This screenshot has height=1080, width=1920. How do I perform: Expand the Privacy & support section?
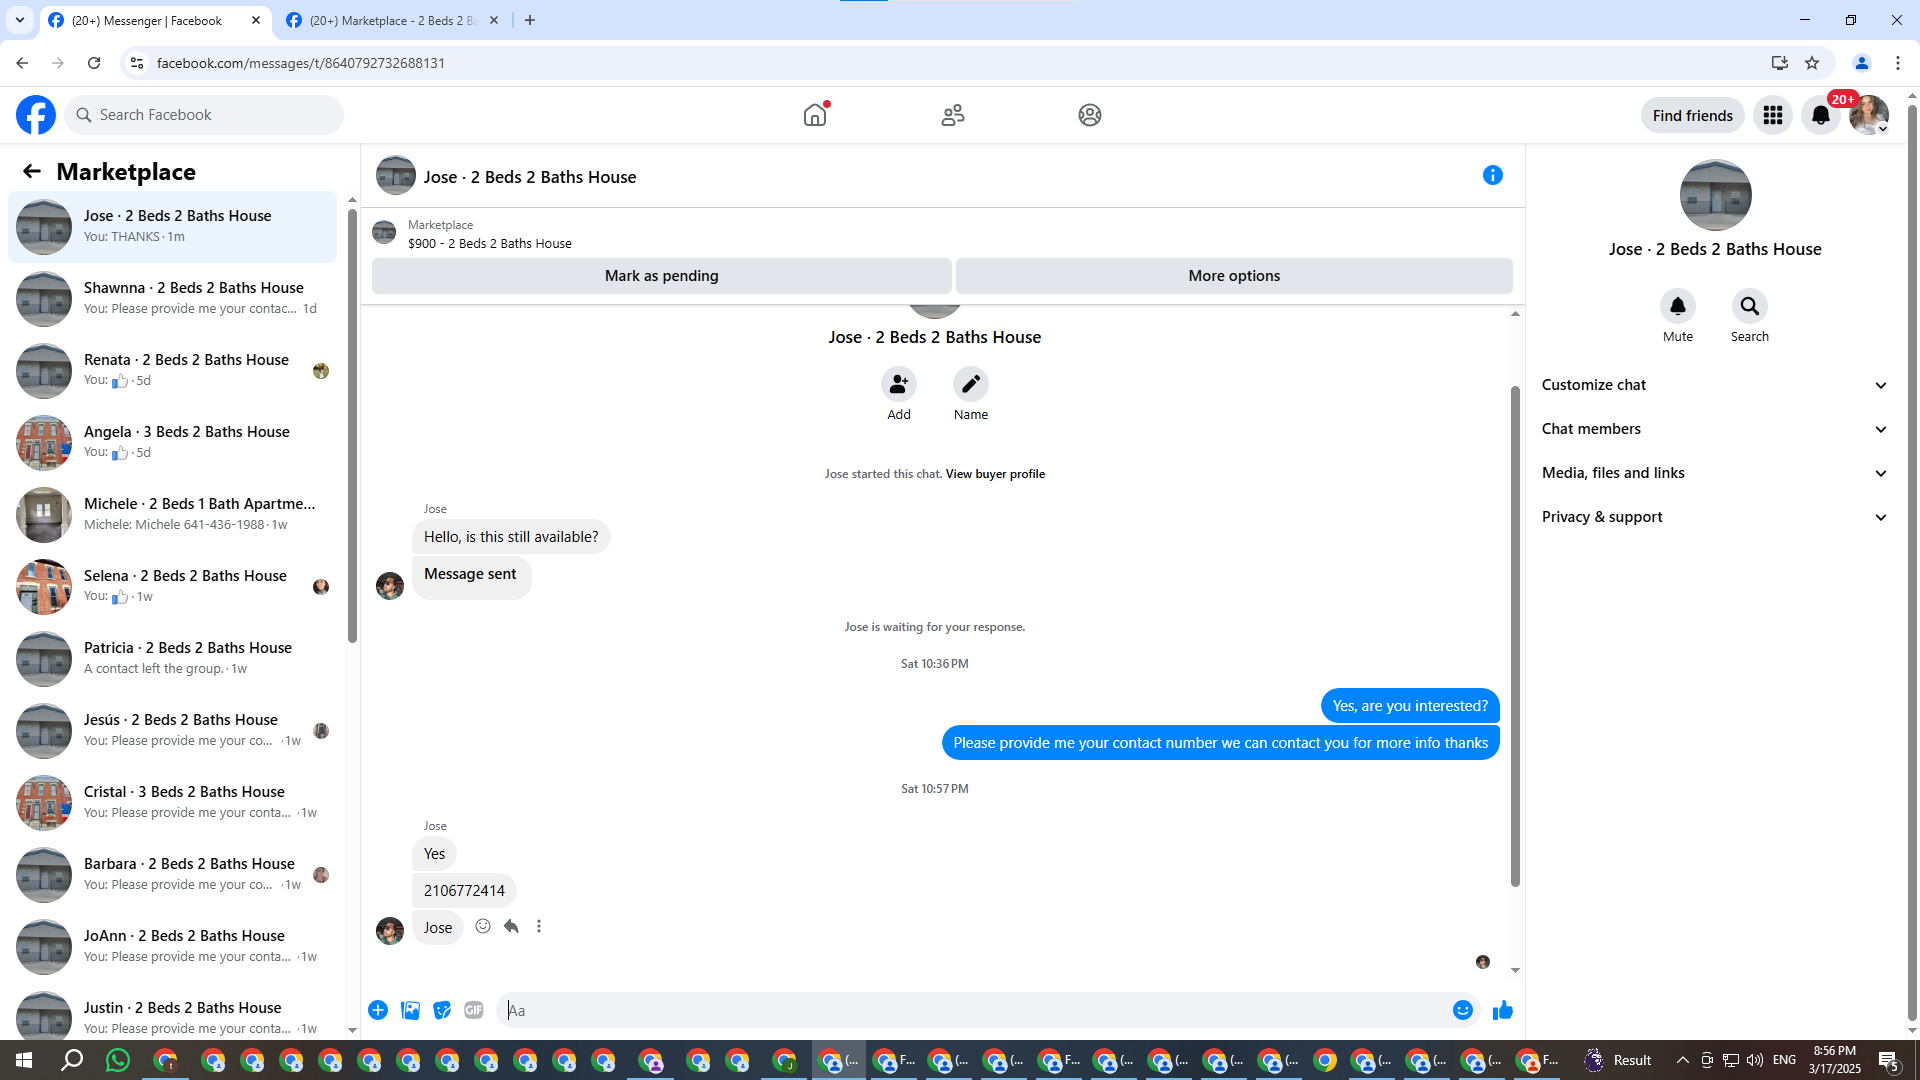point(1714,517)
